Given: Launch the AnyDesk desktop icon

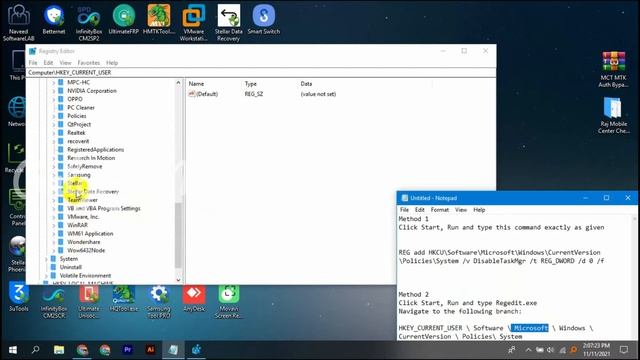Looking at the screenshot, I should coord(194,297).
